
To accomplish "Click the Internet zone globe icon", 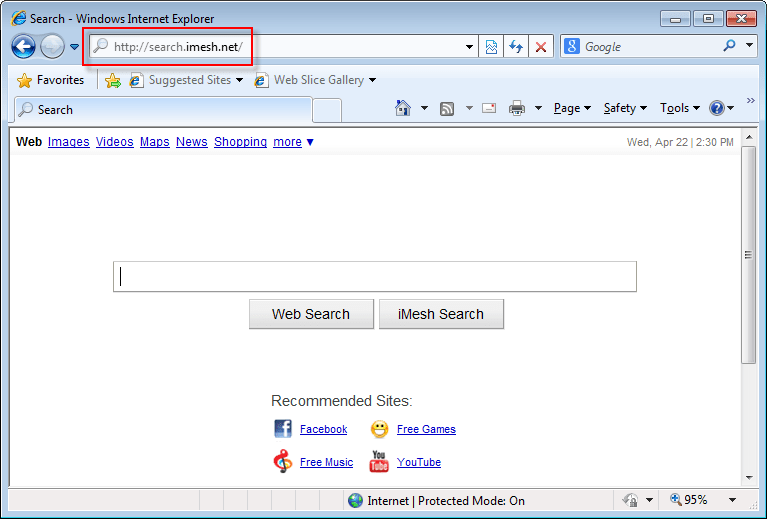I will 355,500.
